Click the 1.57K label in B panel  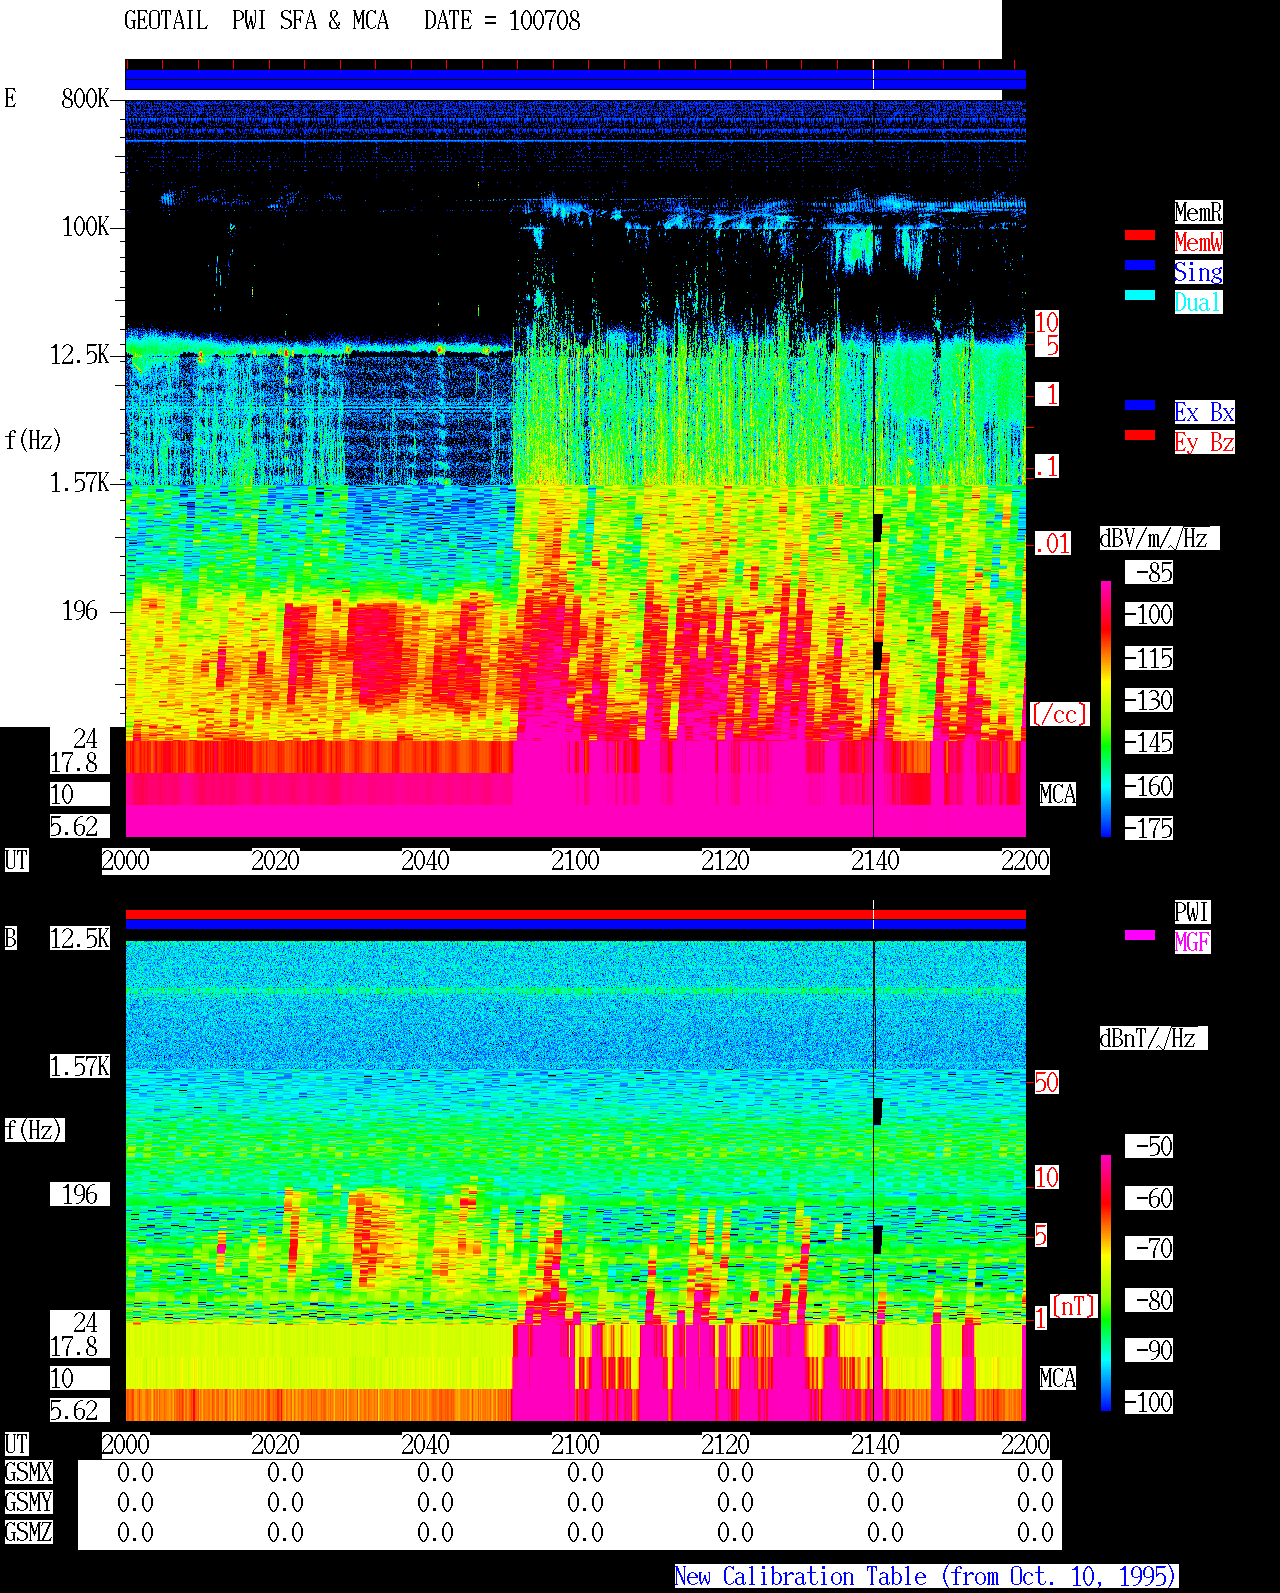(80, 1067)
